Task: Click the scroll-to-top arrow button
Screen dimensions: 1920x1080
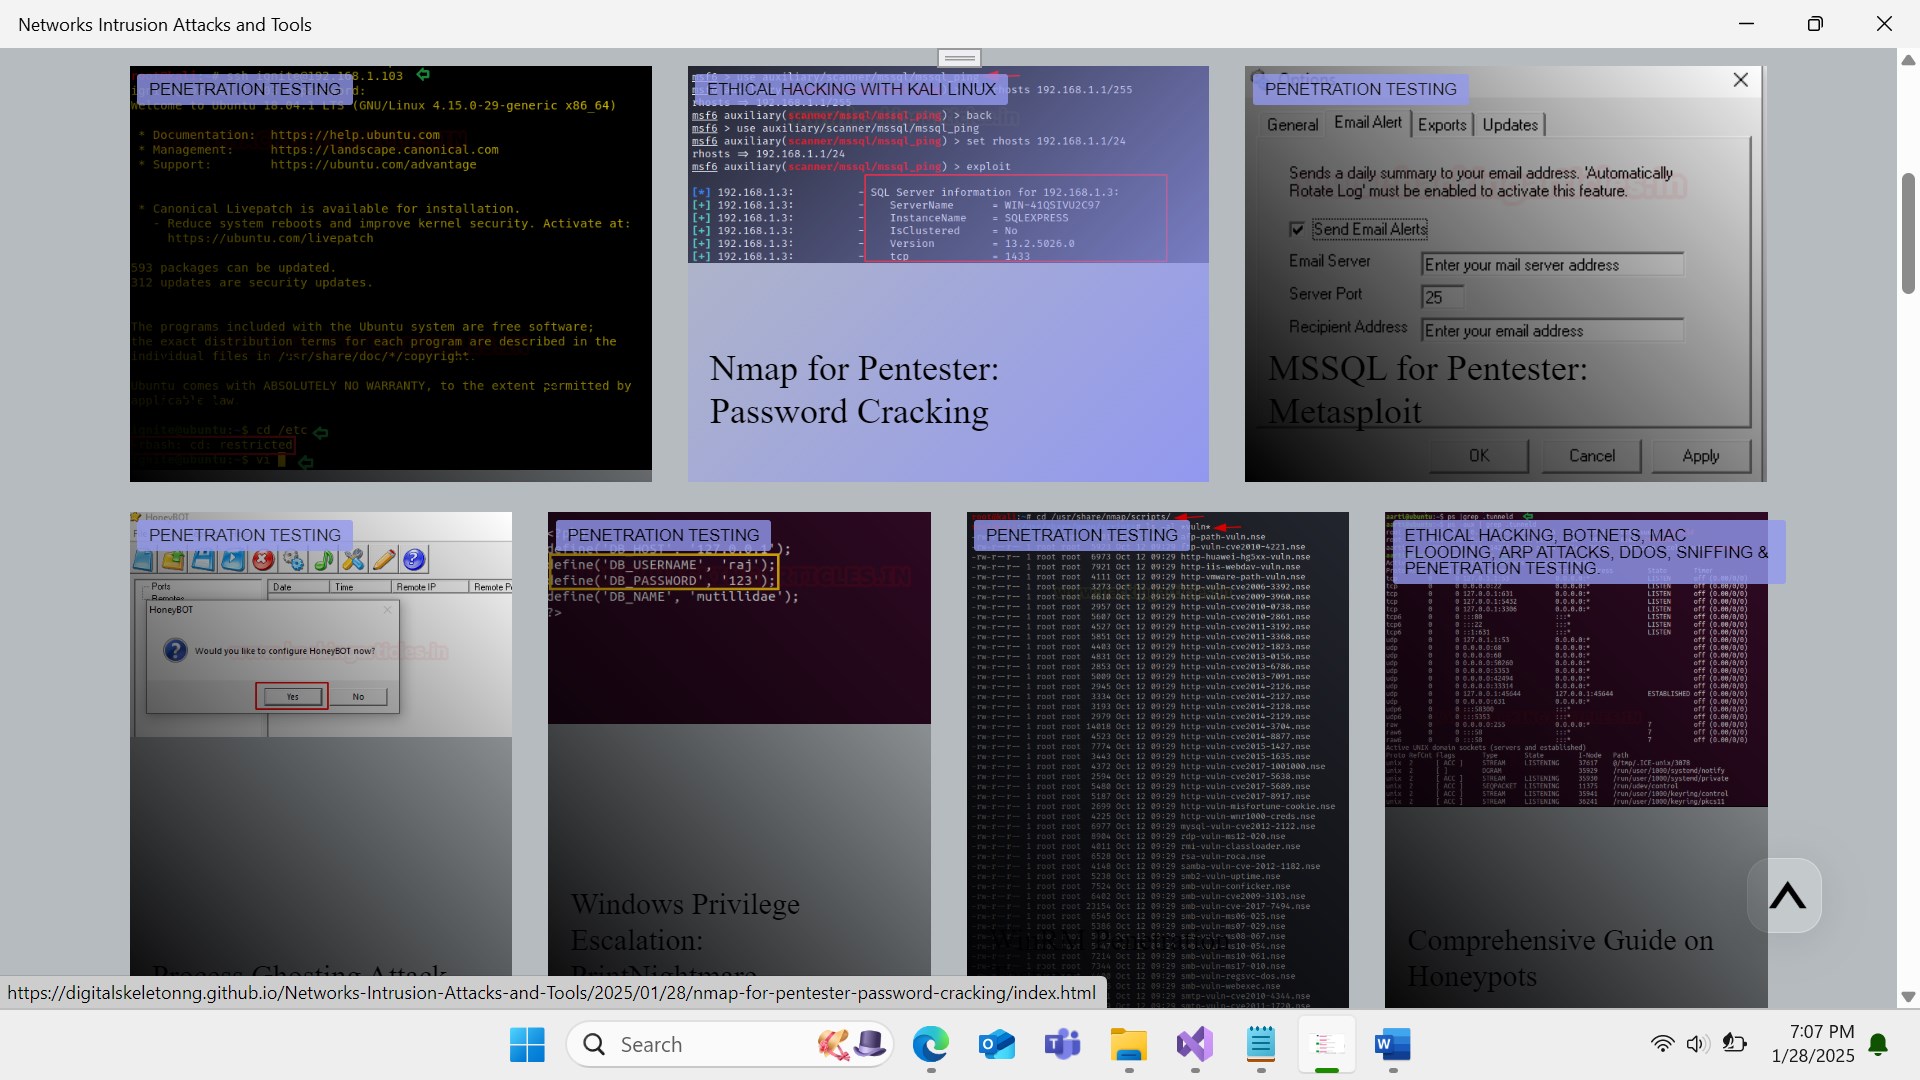Action: (1787, 895)
